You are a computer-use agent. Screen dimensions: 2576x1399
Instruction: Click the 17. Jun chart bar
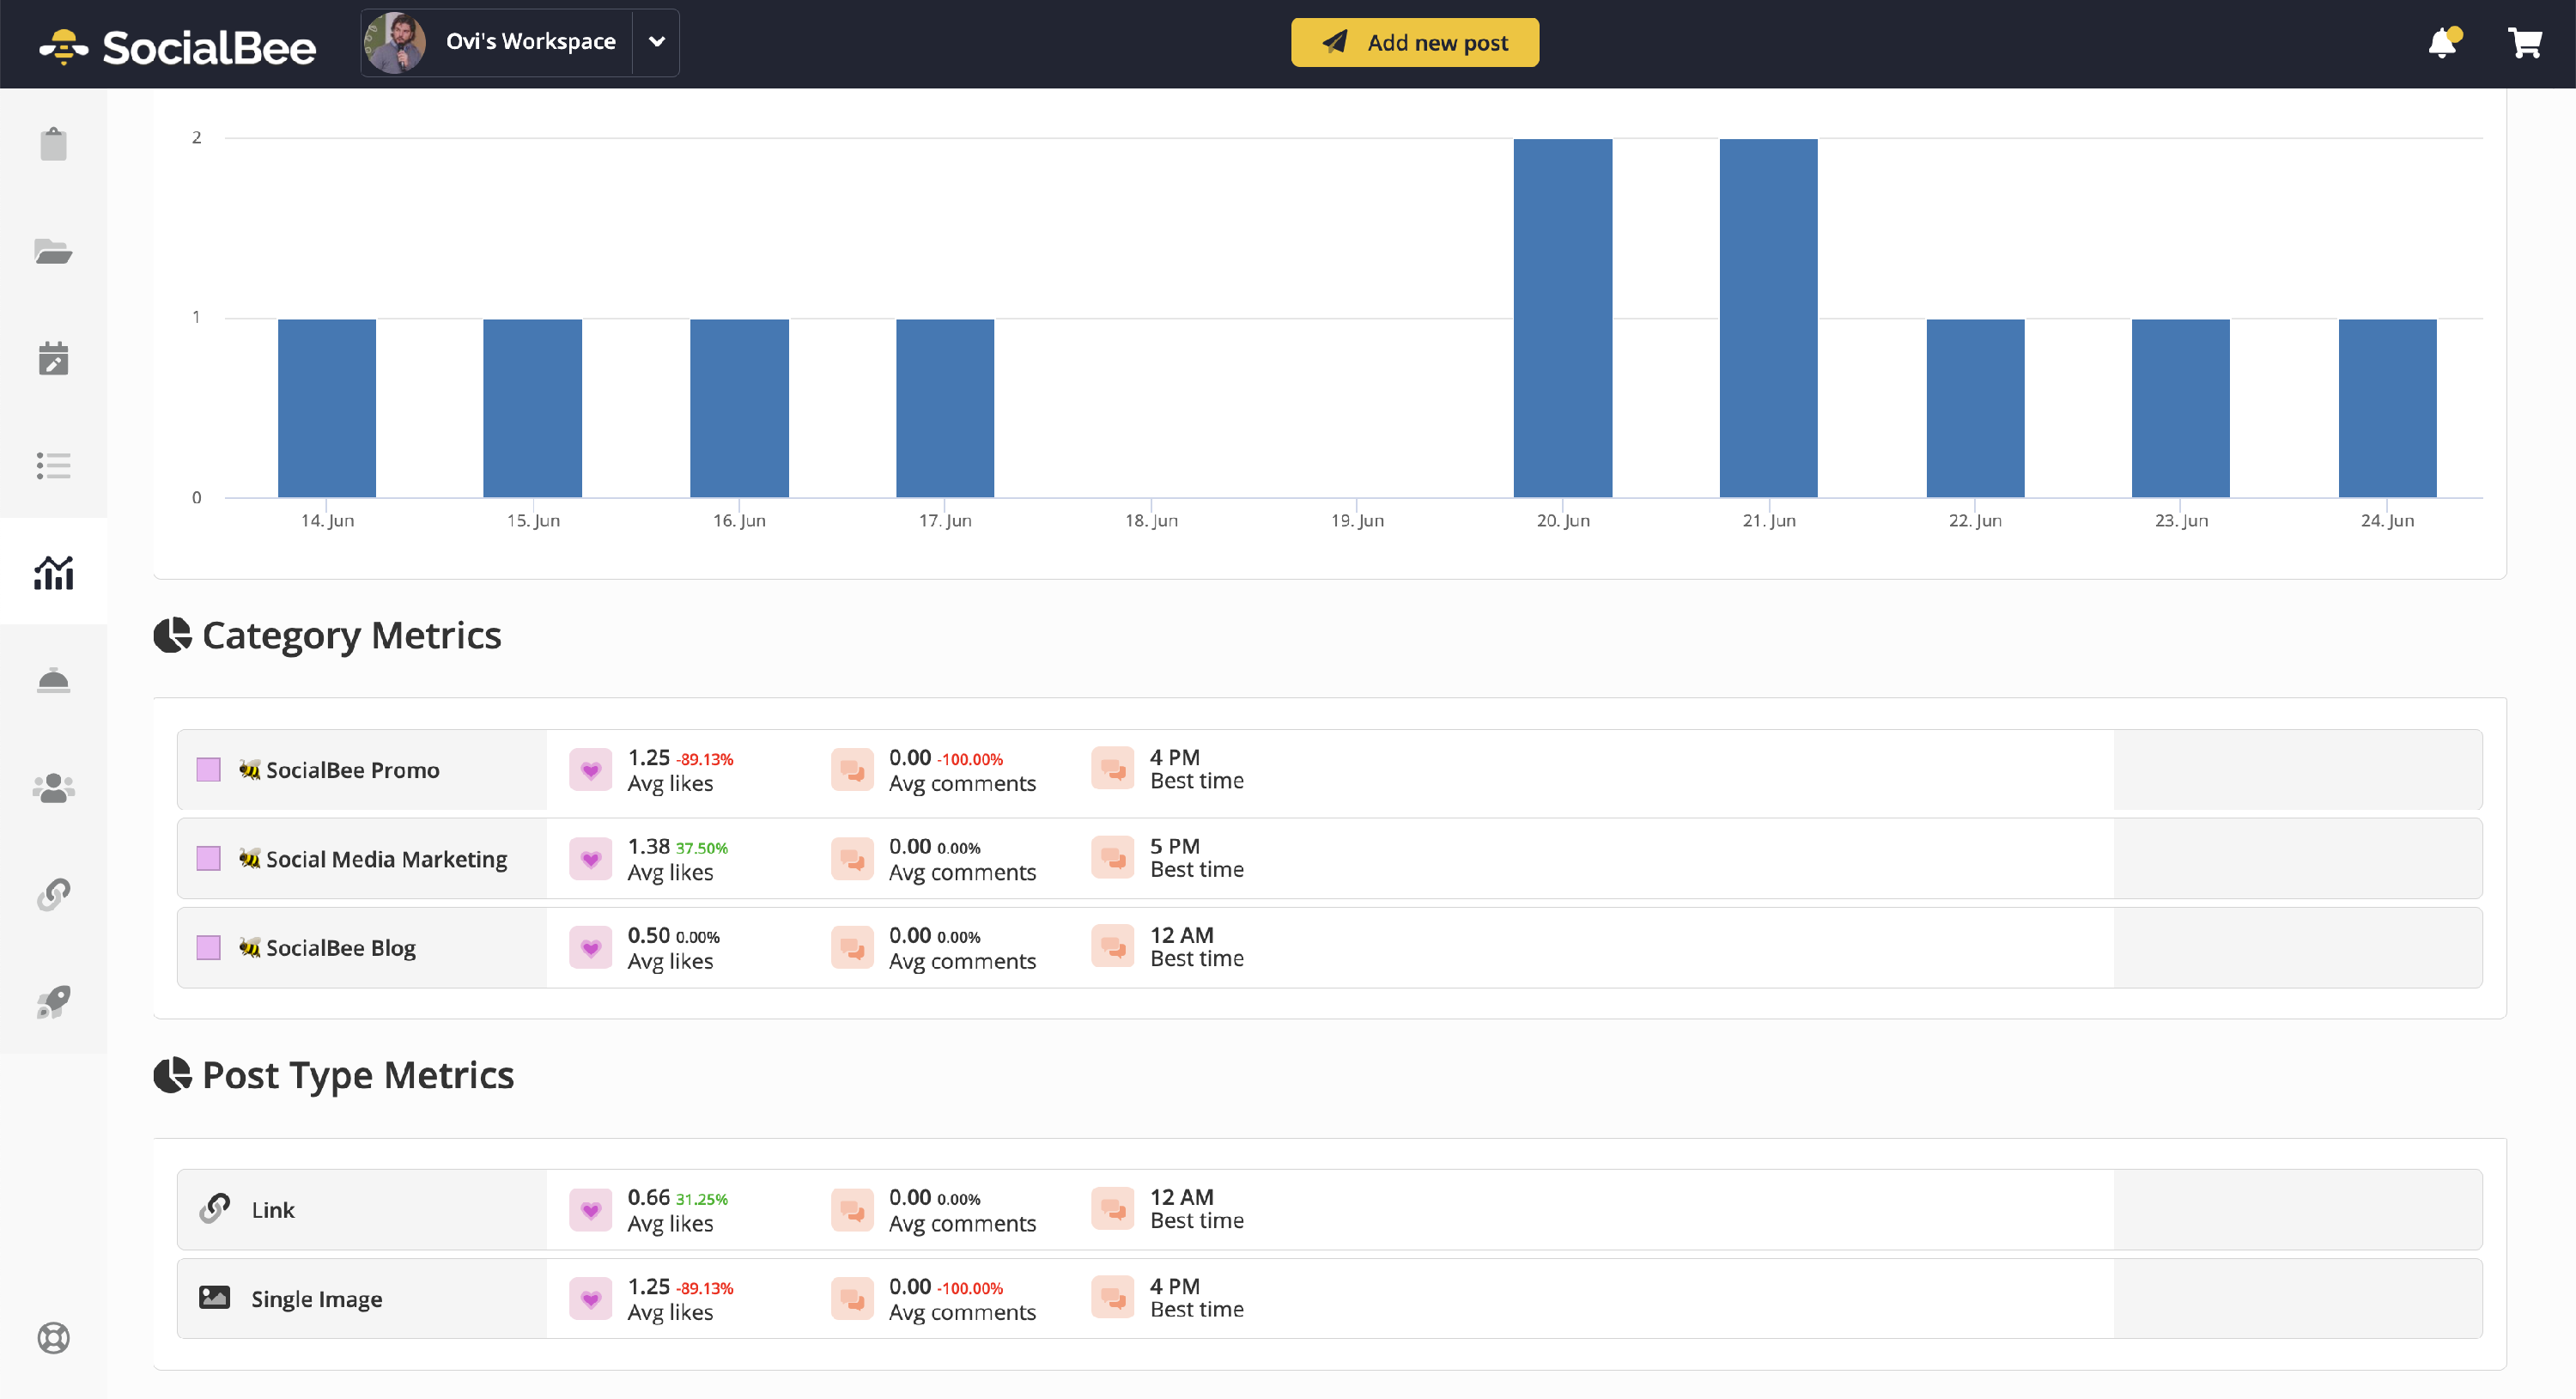click(945, 408)
